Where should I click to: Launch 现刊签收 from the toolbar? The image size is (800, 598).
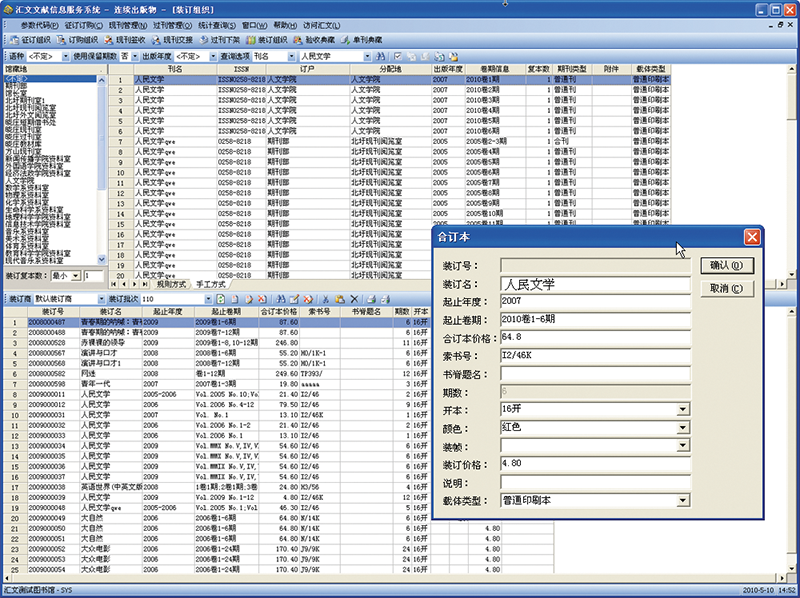(x=125, y=40)
